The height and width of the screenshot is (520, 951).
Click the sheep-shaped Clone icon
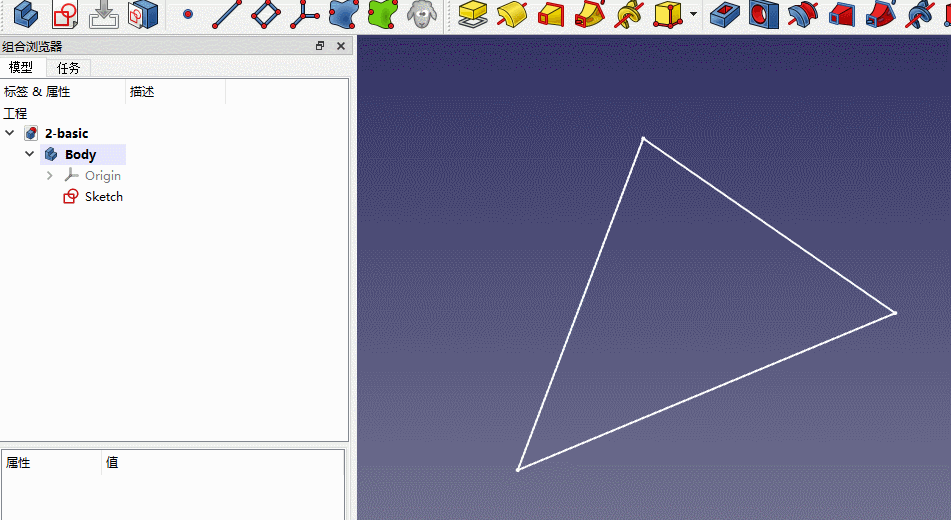(x=423, y=14)
